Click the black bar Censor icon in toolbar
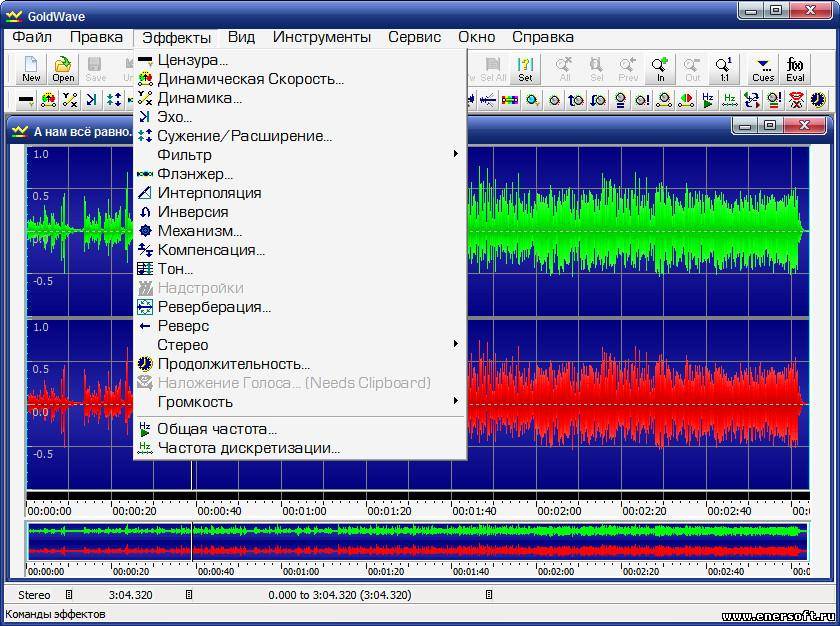Screen dimensions: 840x626 (26, 100)
